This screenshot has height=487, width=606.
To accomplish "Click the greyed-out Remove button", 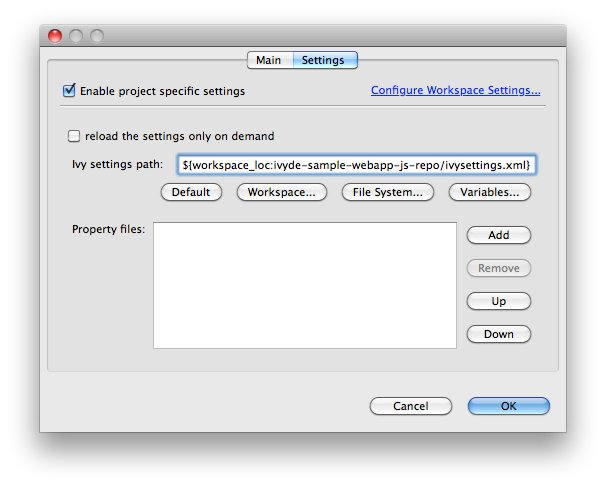I will pos(498,268).
